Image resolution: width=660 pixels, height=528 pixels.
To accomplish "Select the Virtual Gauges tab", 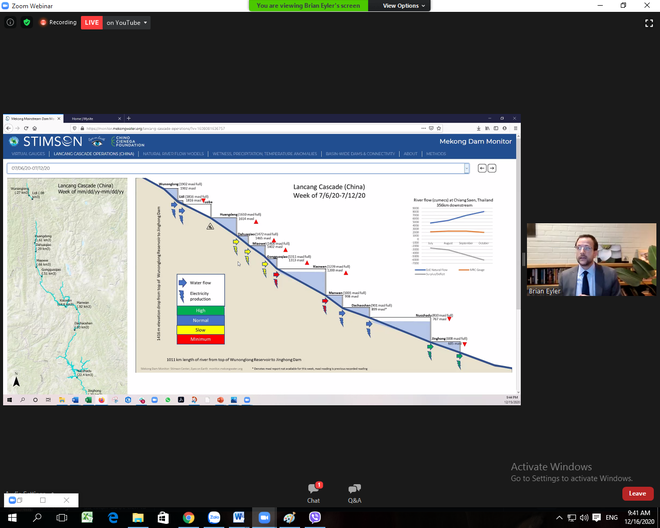I will coord(28,154).
